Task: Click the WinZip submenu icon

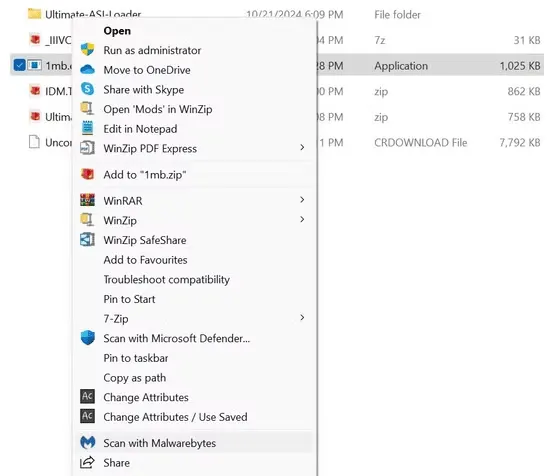Action: coord(87,220)
